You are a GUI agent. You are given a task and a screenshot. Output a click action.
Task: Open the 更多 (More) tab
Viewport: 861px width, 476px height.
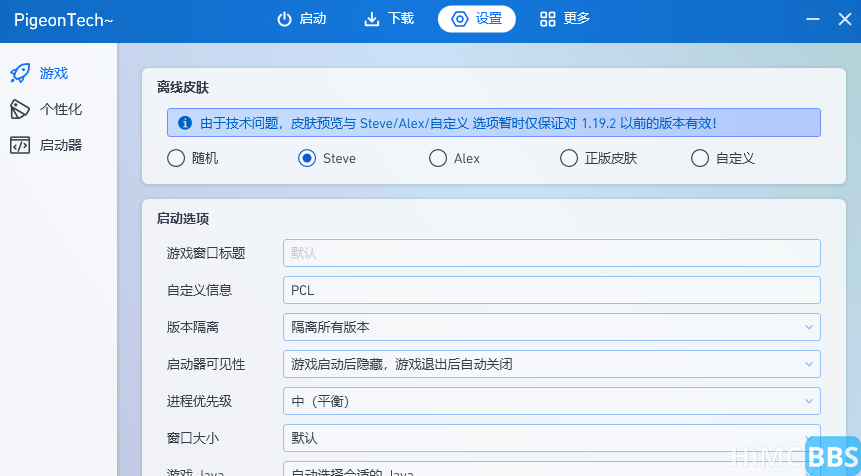point(564,19)
